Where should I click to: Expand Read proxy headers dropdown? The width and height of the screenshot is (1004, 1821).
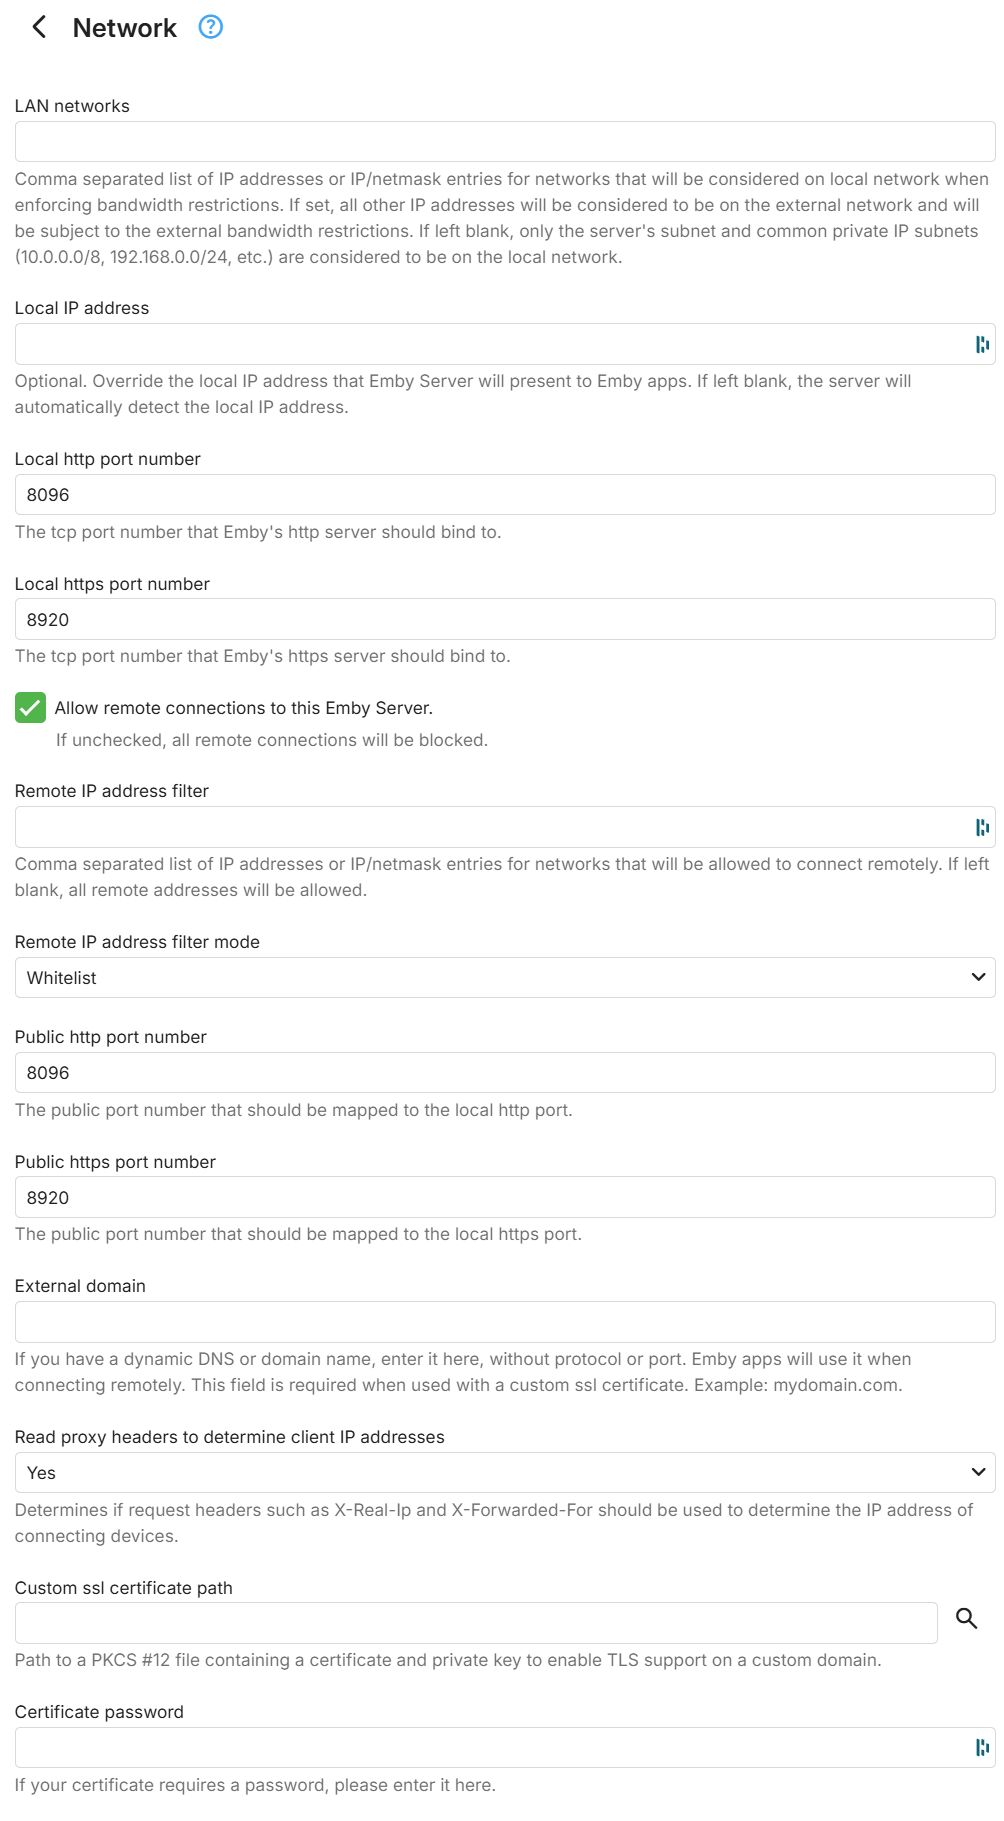pos(504,1472)
